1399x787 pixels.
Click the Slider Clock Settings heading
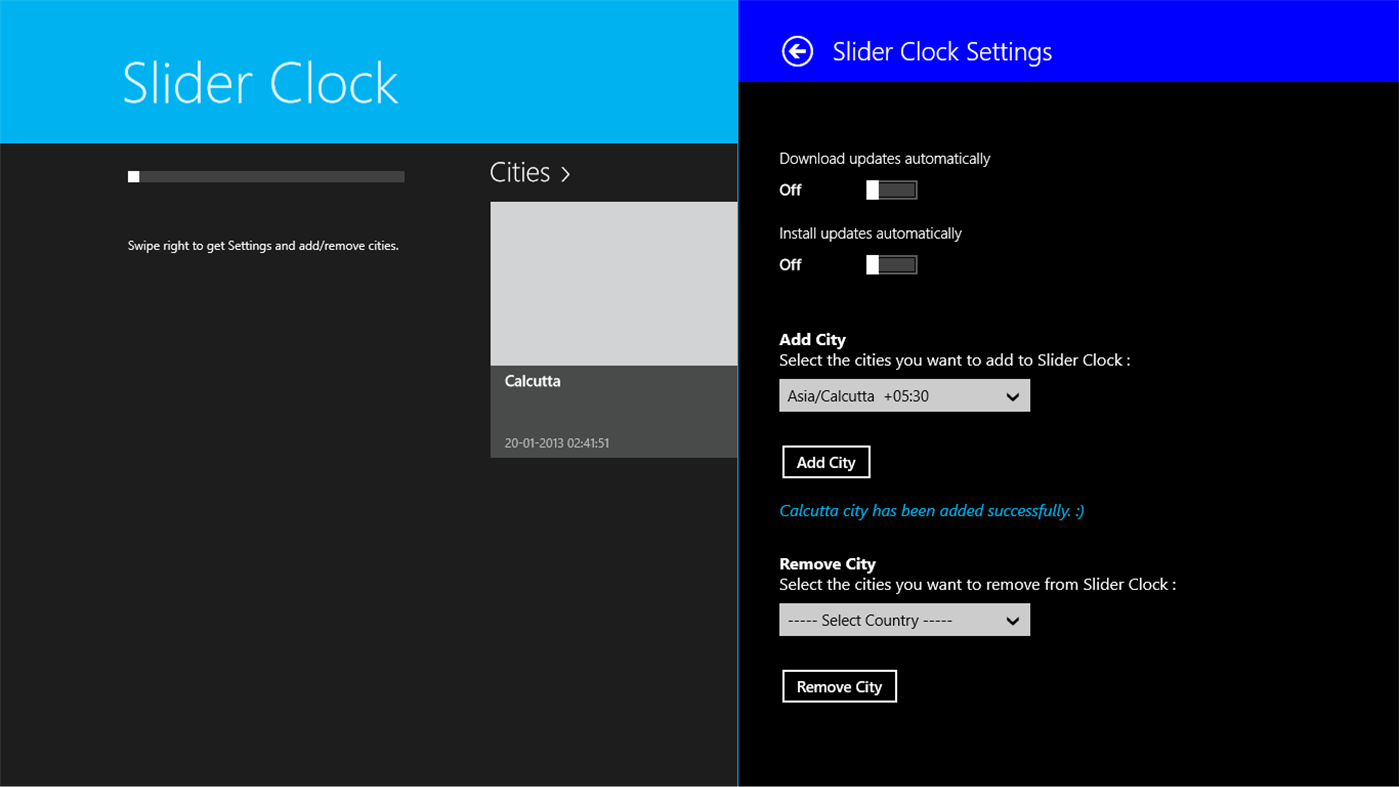pyautogui.click(x=941, y=51)
